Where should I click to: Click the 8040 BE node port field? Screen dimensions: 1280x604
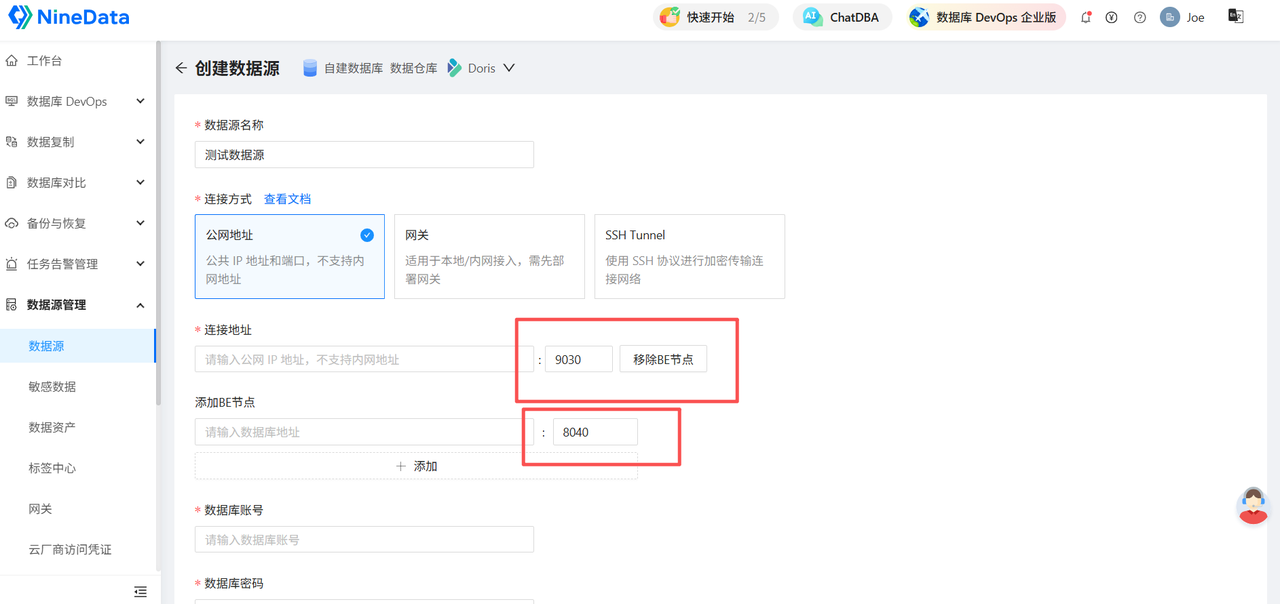click(595, 432)
